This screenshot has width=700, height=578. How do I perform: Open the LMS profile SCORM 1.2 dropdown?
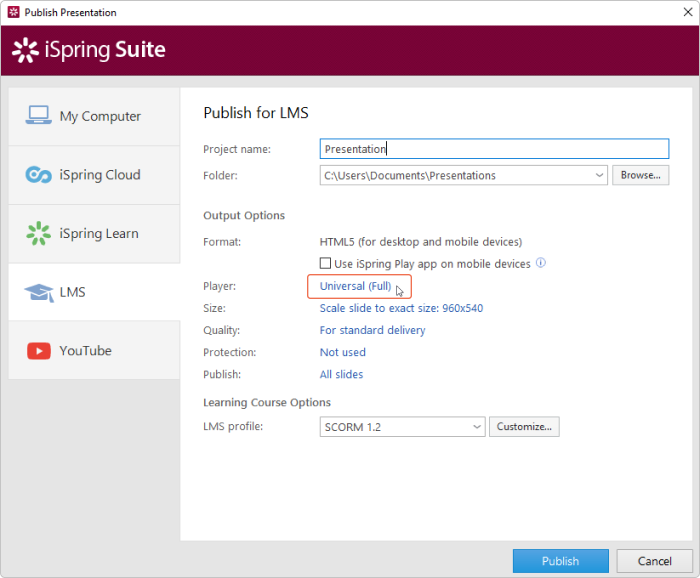pyautogui.click(x=402, y=427)
